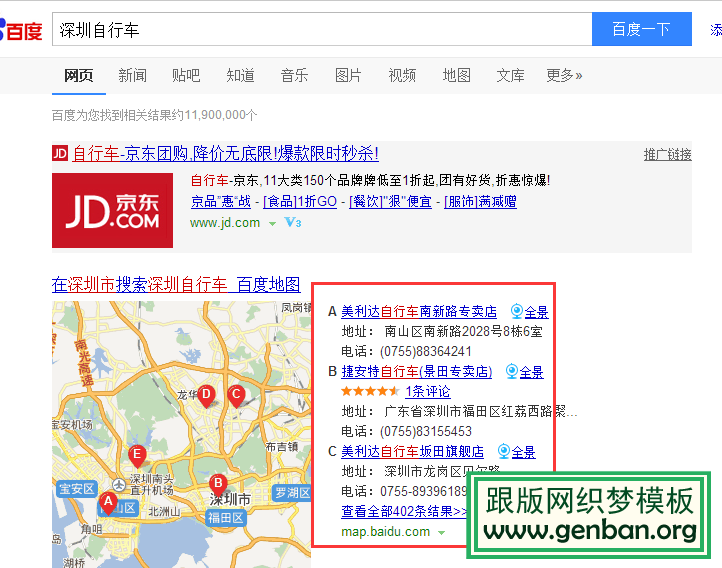Viewport: 722px width, 568px height.
Task: Open 美利达自行车南新路专卖店 link
Action: 419,312
